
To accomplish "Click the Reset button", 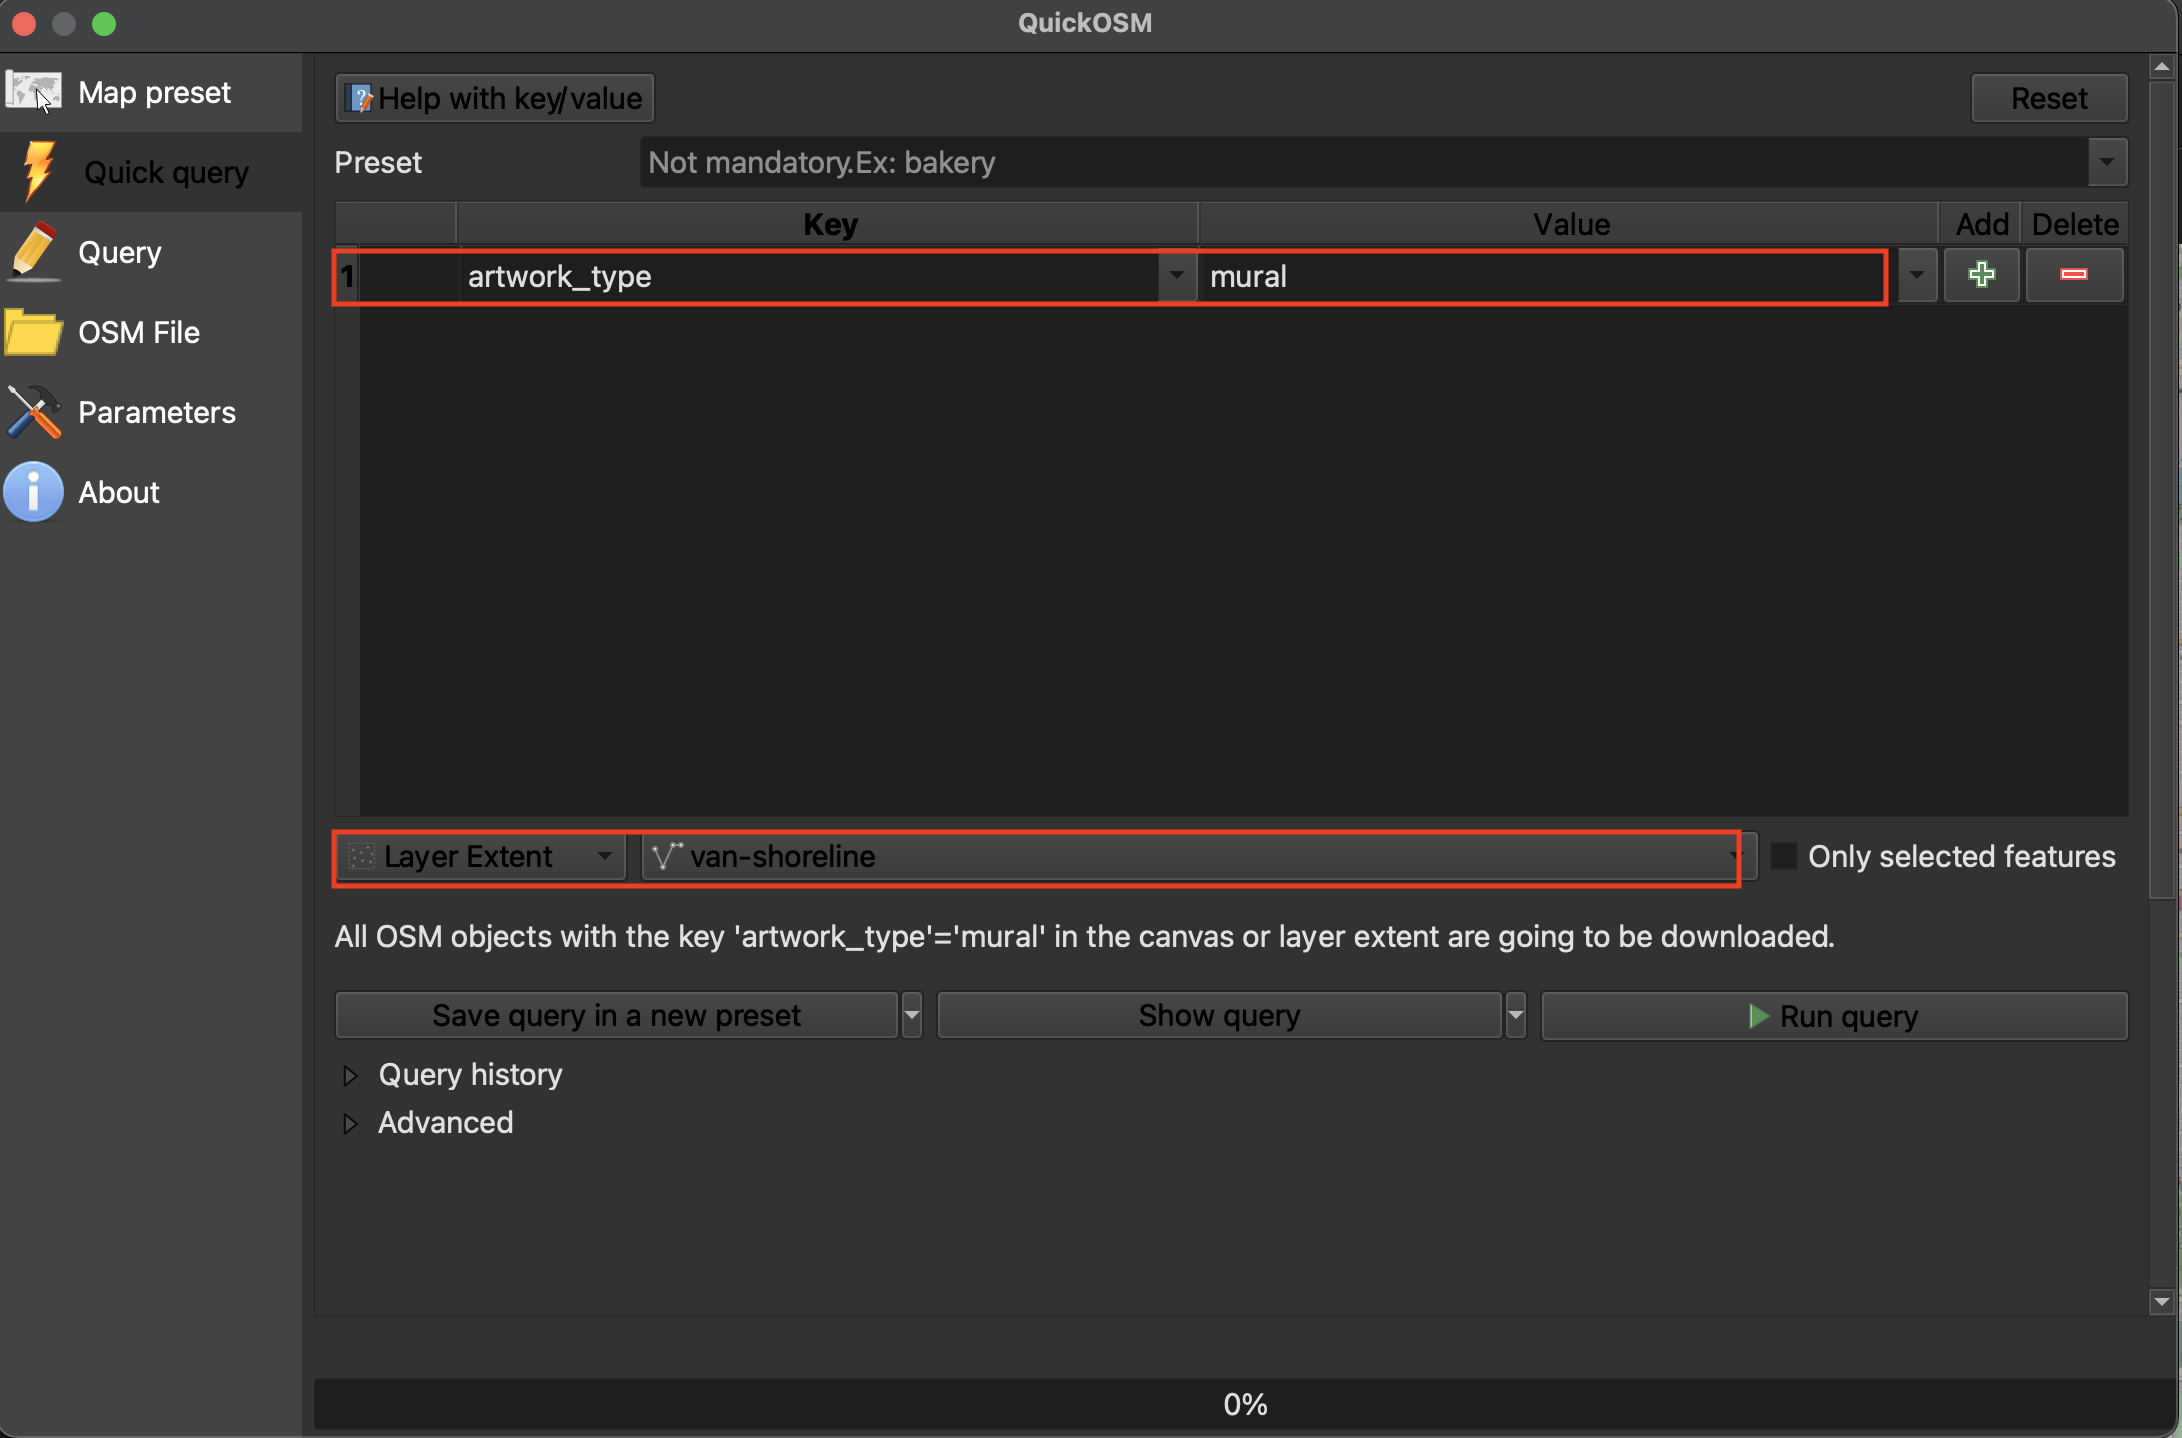I will 2049,98.
